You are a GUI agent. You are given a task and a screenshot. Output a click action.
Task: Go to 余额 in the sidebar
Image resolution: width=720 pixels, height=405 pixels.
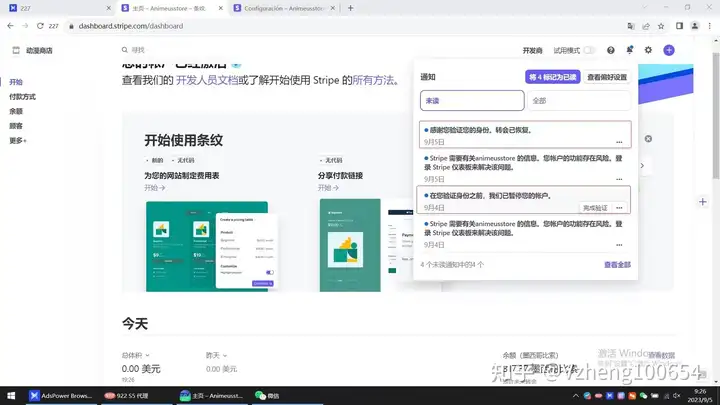16,111
